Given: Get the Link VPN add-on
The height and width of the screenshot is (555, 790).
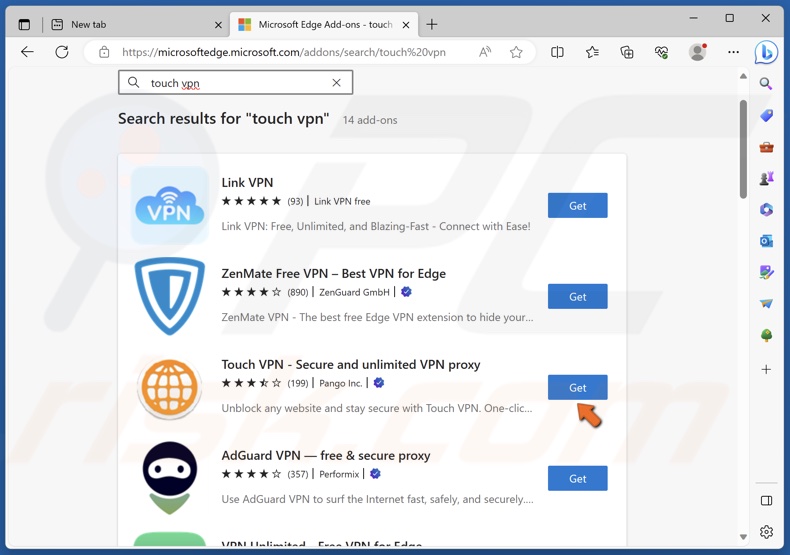Looking at the screenshot, I should (x=577, y=205).
